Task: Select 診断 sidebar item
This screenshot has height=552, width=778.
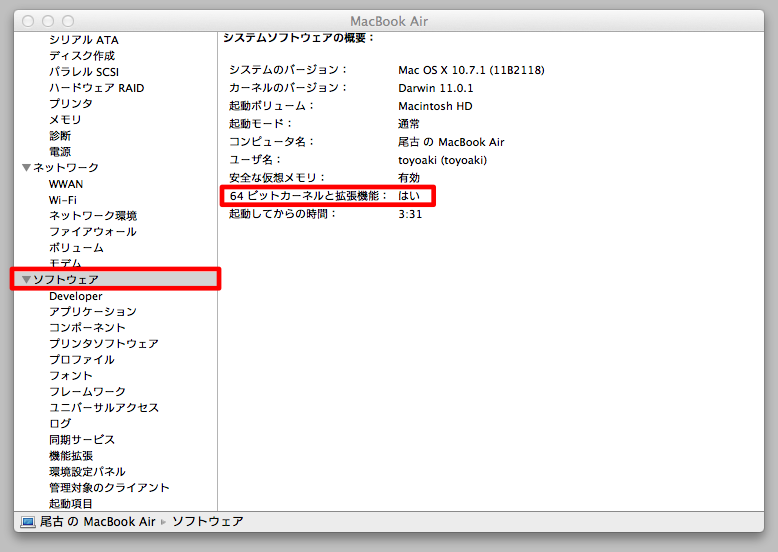Action: point(60,135)
